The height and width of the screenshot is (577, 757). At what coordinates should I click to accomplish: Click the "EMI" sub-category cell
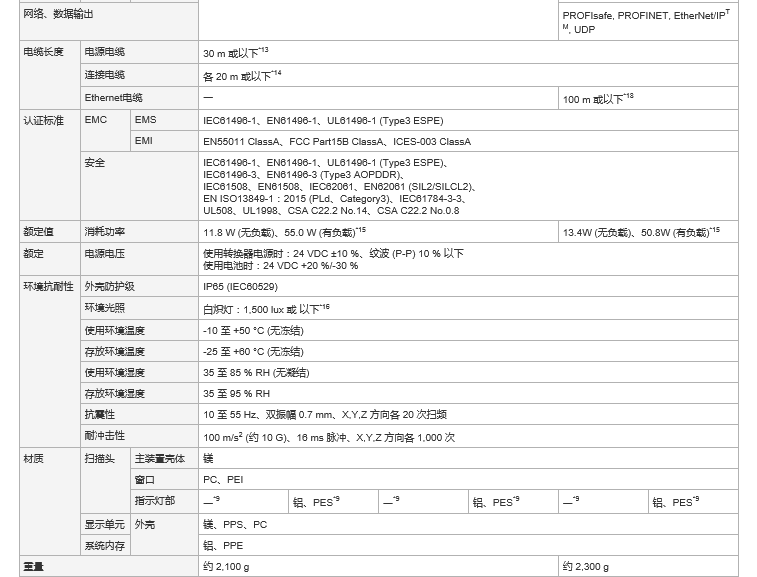coord(144,142)
